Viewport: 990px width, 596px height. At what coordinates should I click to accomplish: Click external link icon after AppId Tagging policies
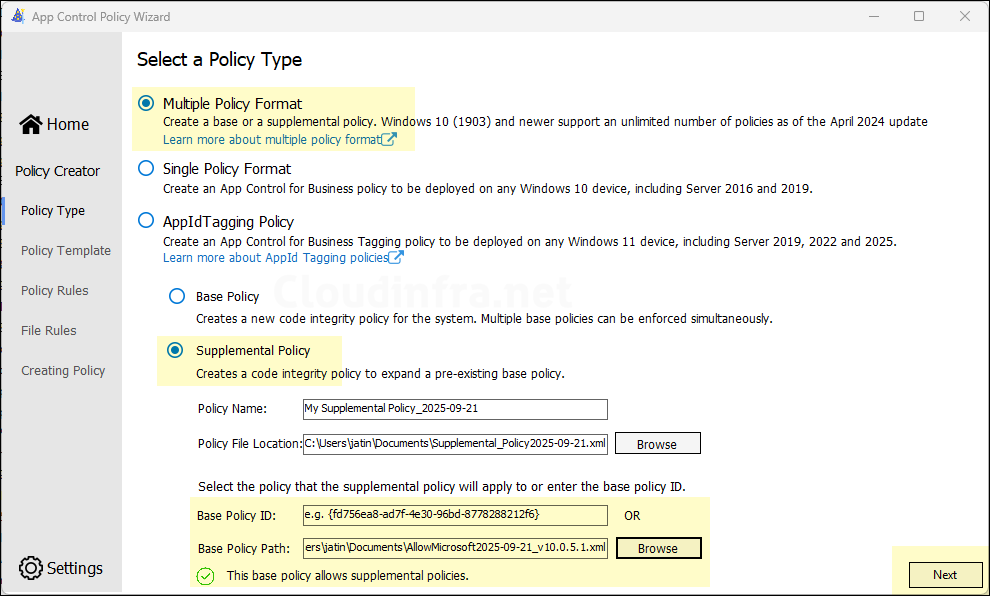coord(396,258)
